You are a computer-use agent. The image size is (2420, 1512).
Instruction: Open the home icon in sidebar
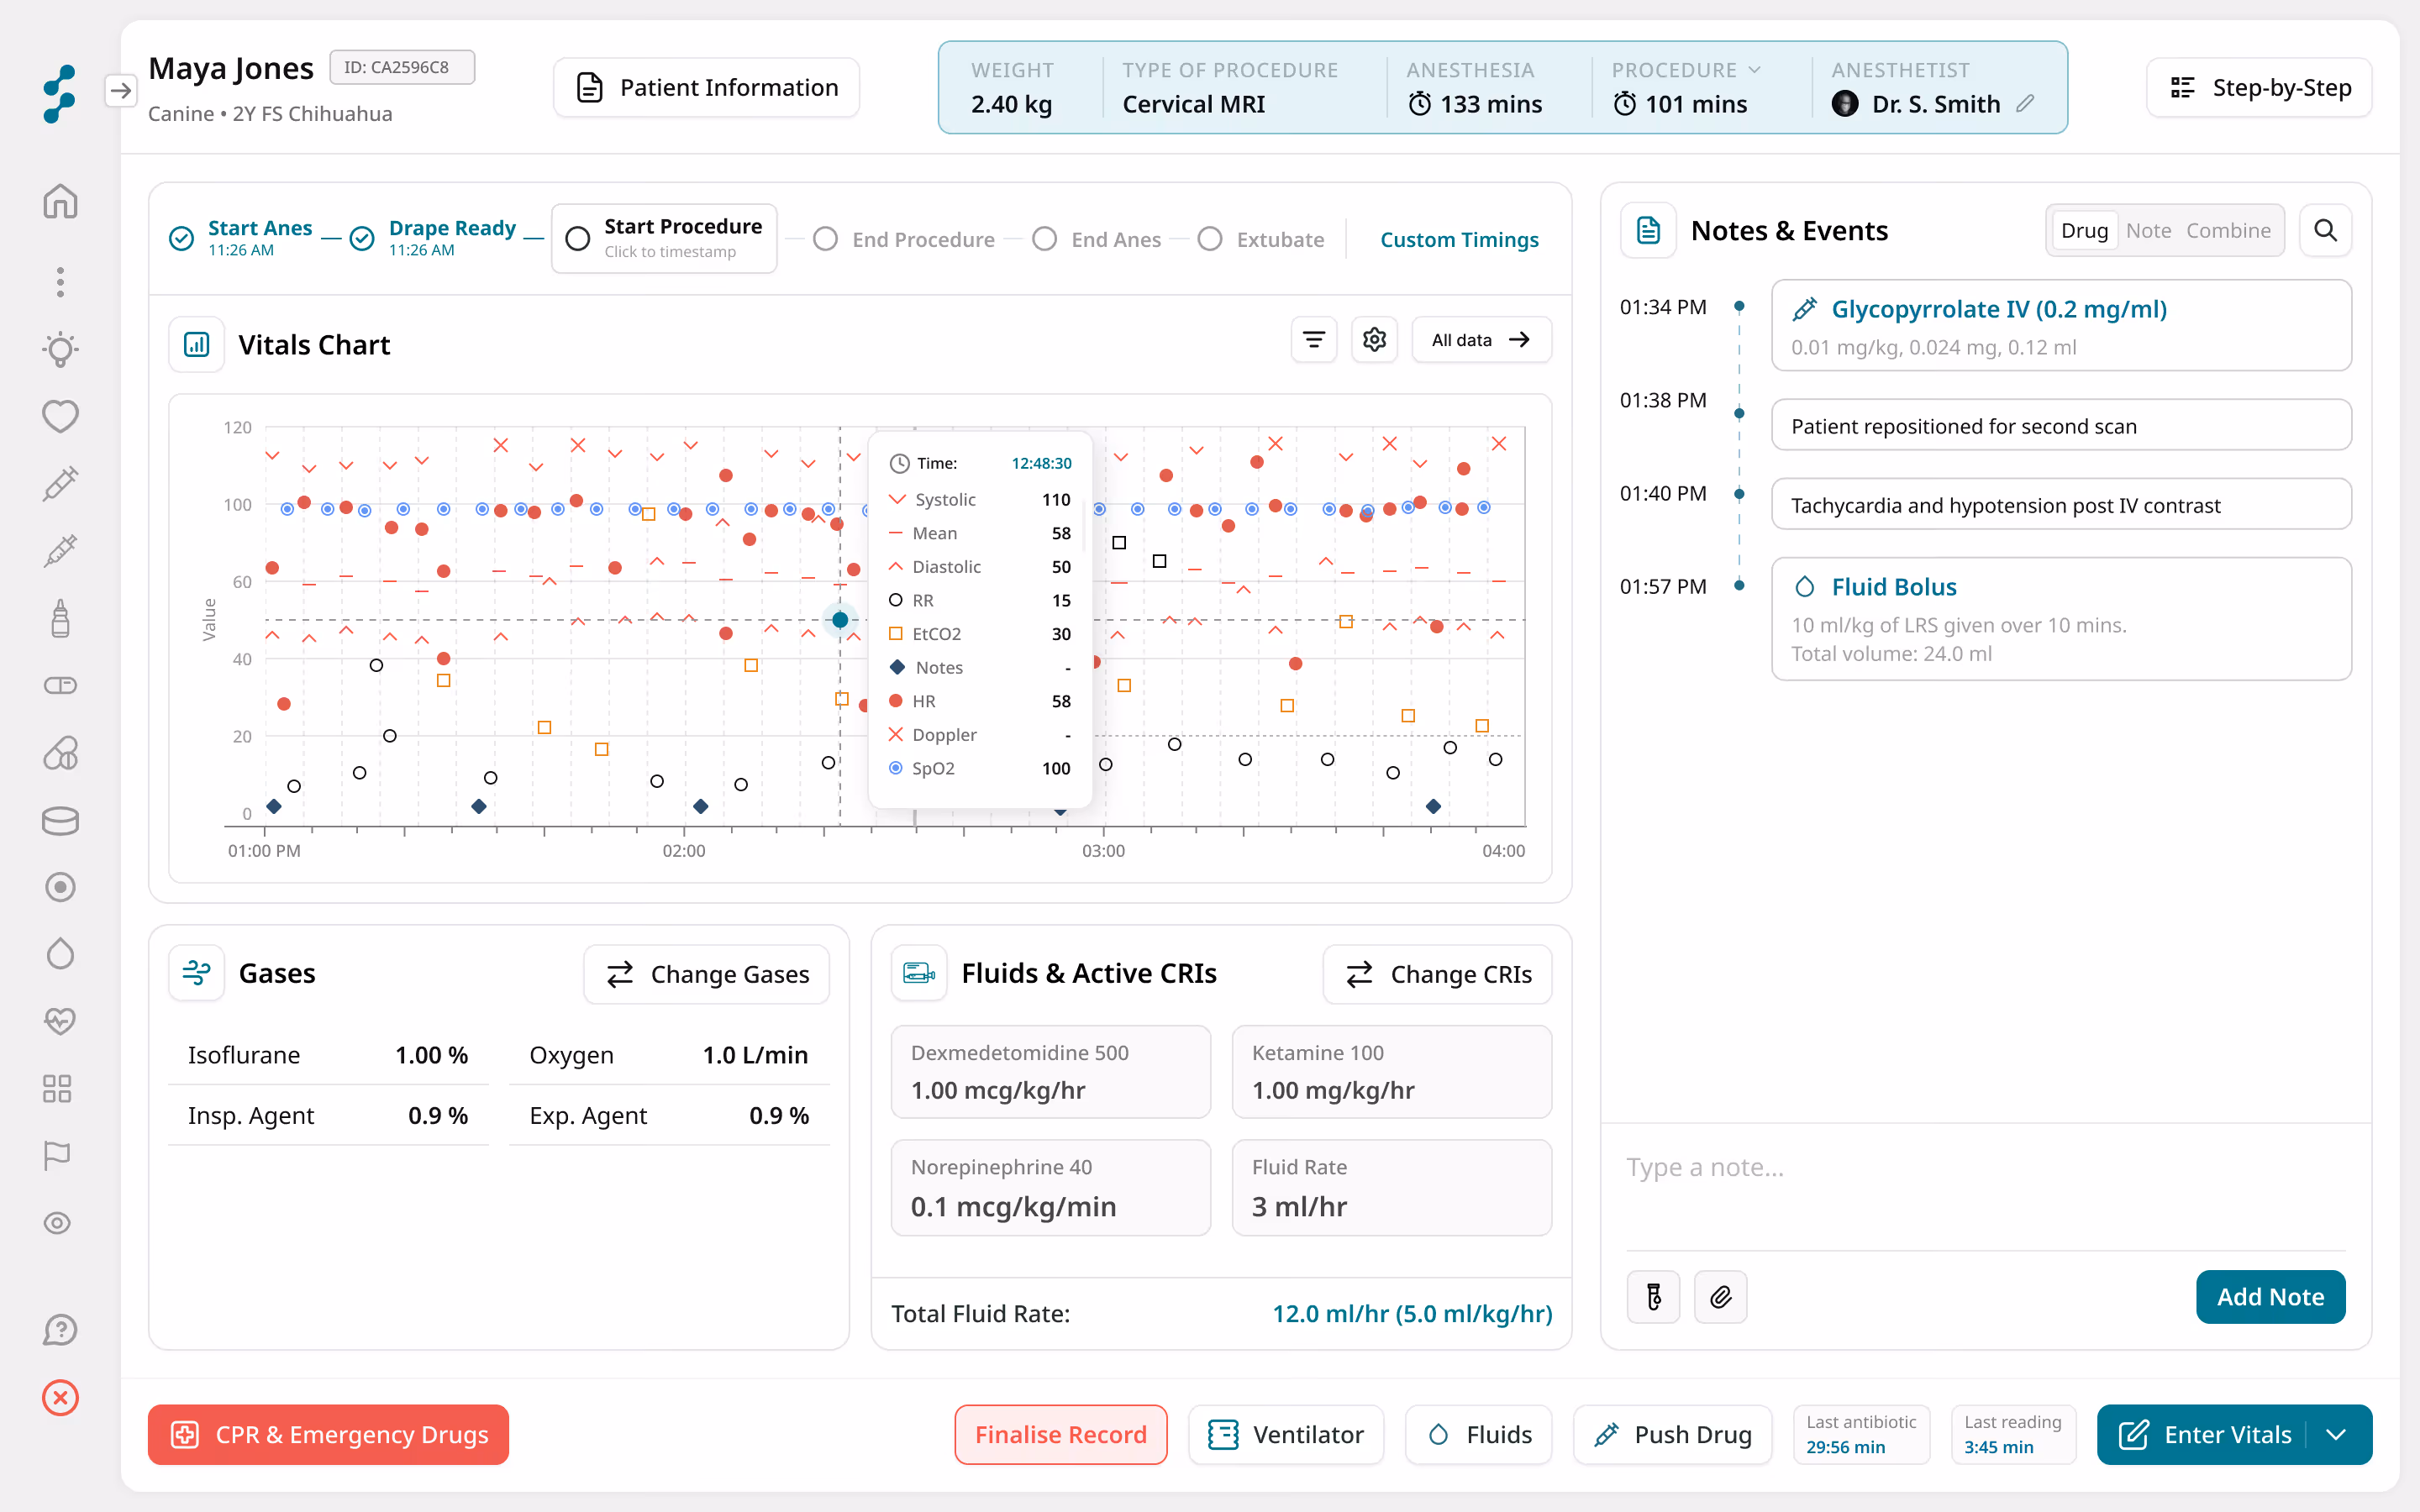(60, 201)
